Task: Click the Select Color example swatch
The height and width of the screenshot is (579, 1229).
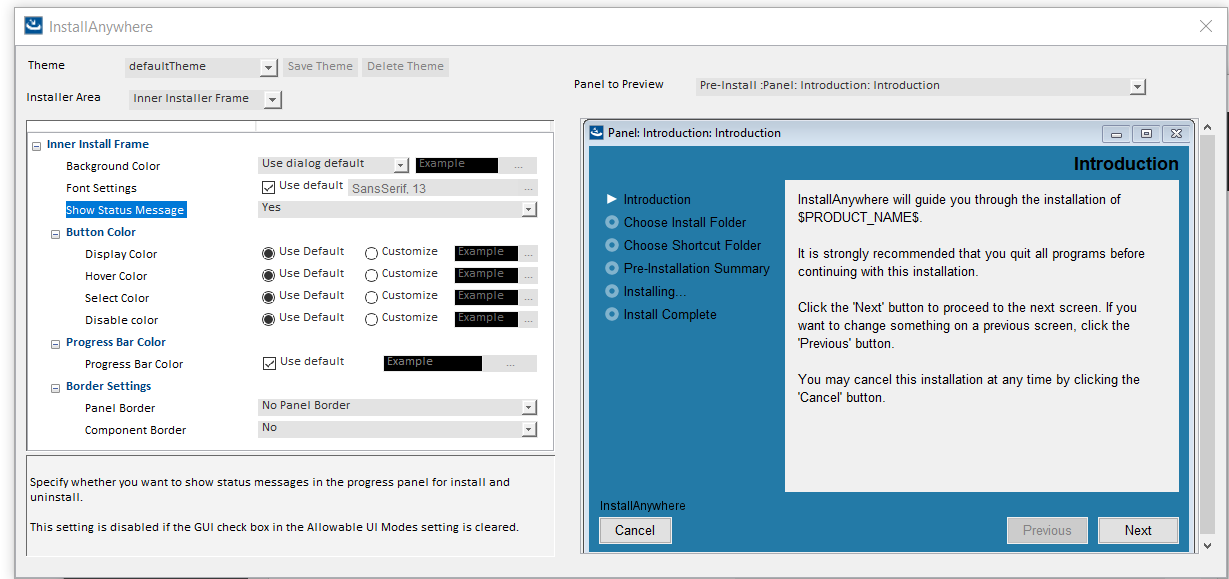Action: (486, 297)
